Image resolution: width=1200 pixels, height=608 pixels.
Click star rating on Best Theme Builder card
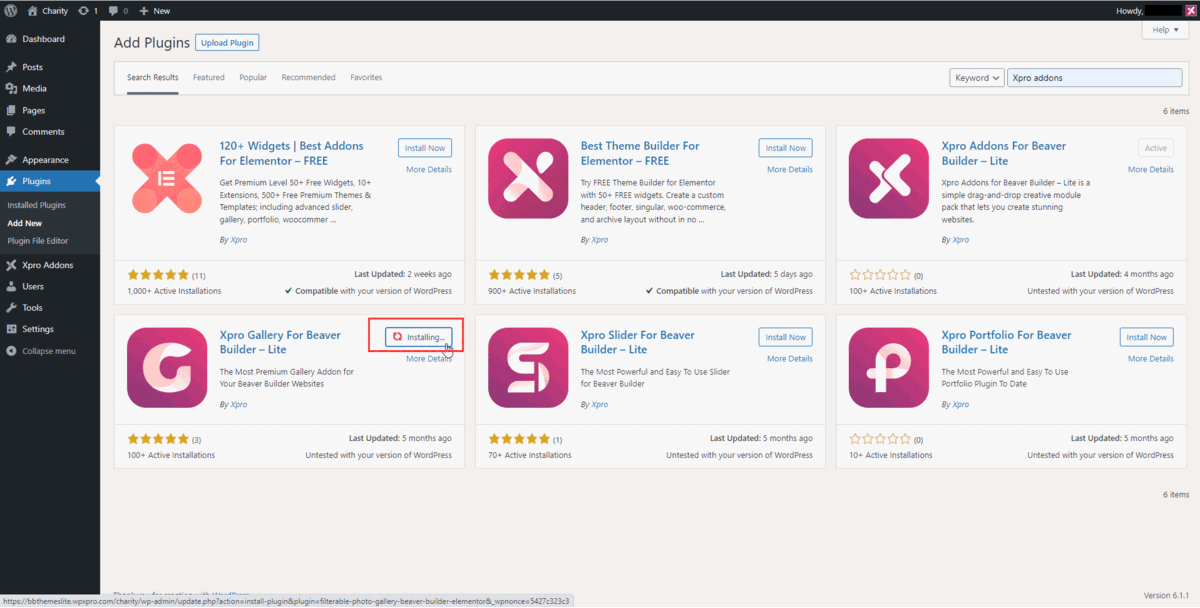tap(519, 275)
